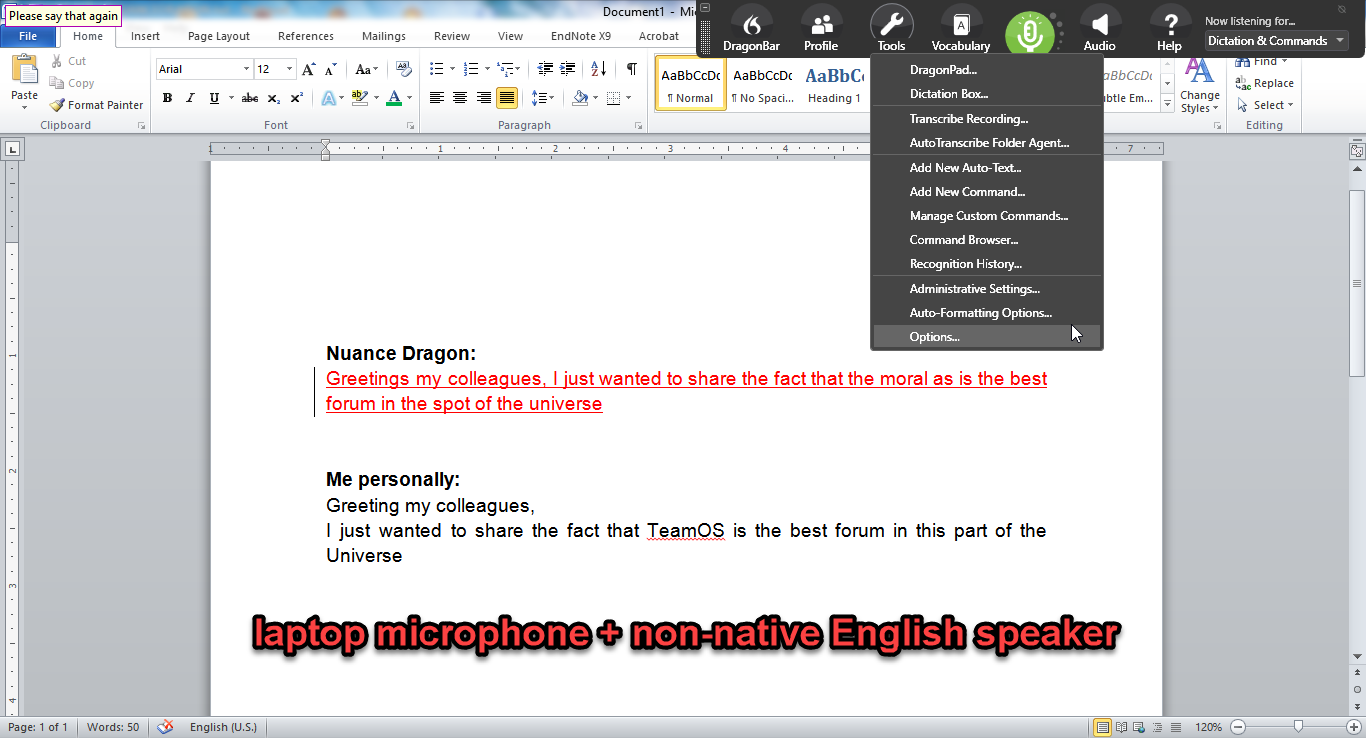Align text left
Viewport: 1366px width, 738px height.
coord(437,98)
